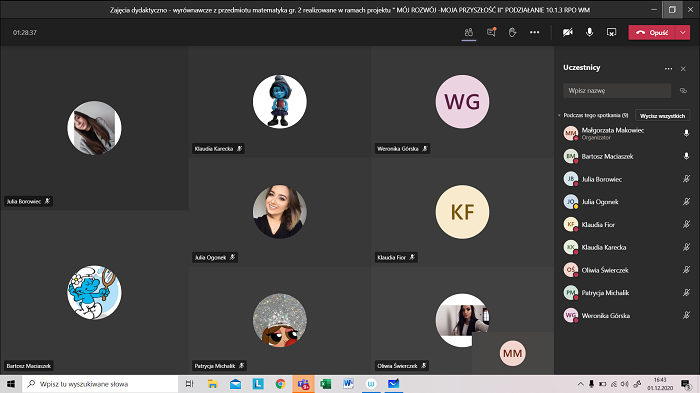
Task: Open more actions in the meeting toolbar
Action: click(534, 33)
